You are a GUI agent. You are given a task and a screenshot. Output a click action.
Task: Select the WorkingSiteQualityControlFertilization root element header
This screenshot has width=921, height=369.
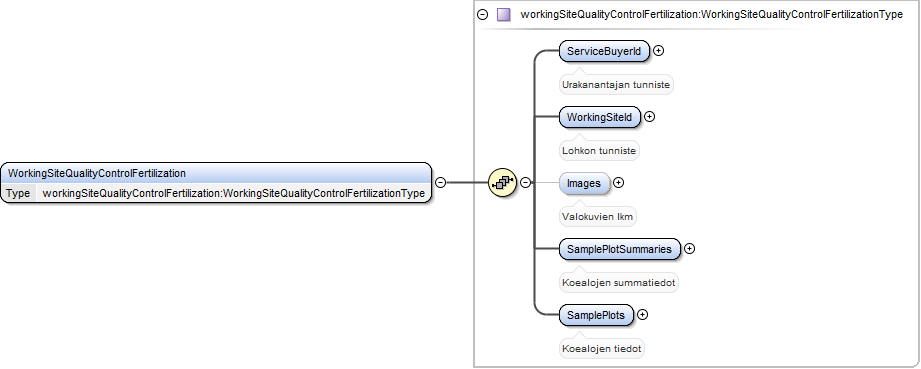(x=216, y=173)
